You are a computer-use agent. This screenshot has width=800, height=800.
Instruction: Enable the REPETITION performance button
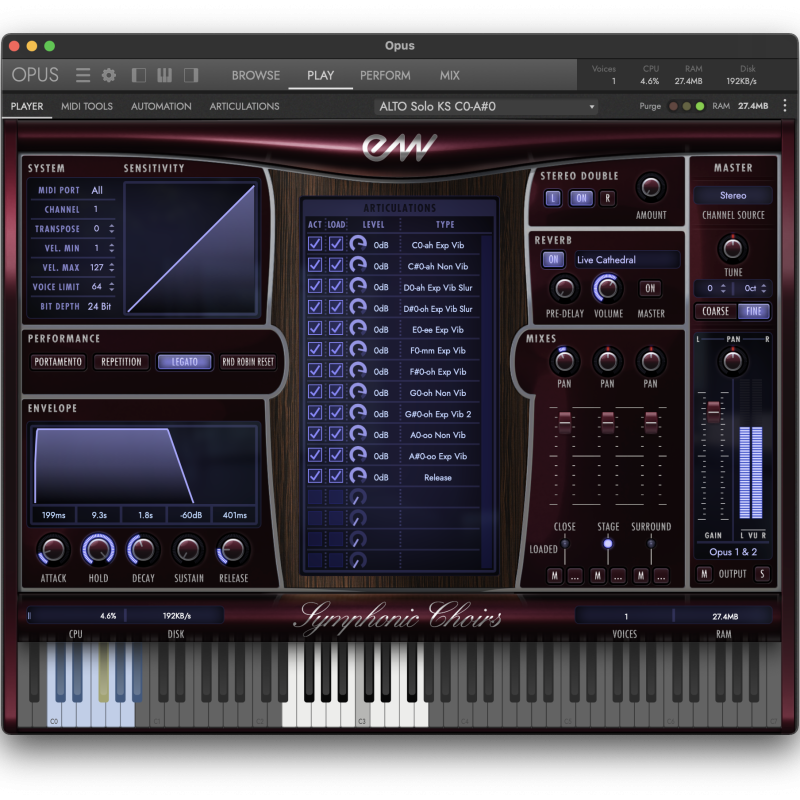coord(121,362)
